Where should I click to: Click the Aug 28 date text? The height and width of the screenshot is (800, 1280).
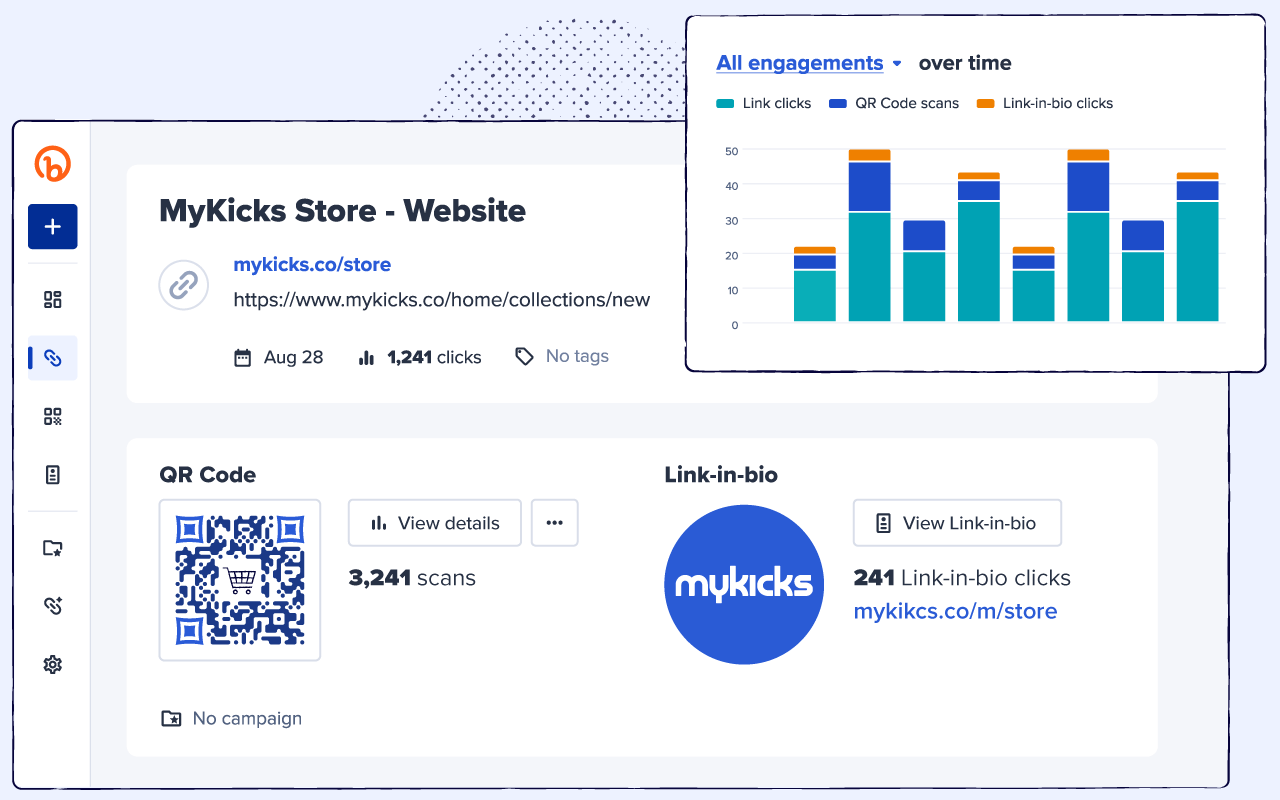tap(294, 357)
